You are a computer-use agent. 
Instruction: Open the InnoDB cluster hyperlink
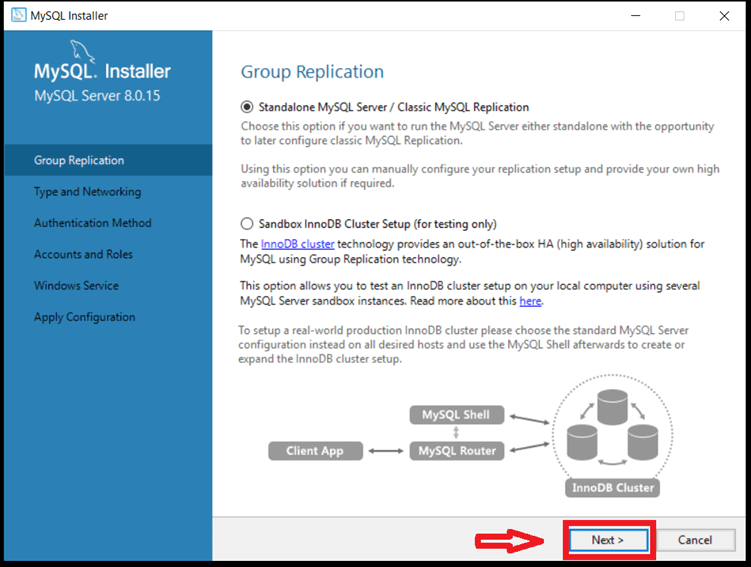297,244
